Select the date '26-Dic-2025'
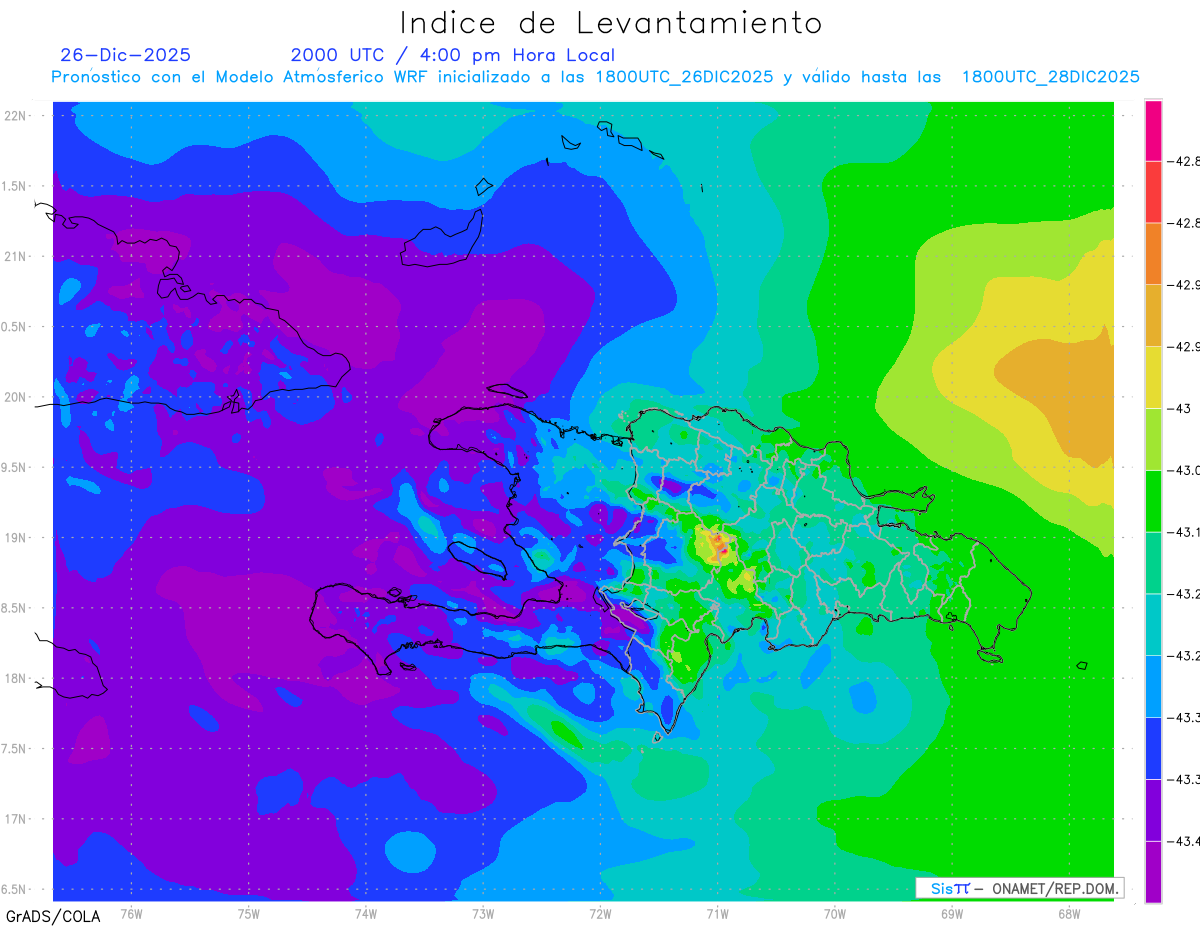 [x=126, y=56]
